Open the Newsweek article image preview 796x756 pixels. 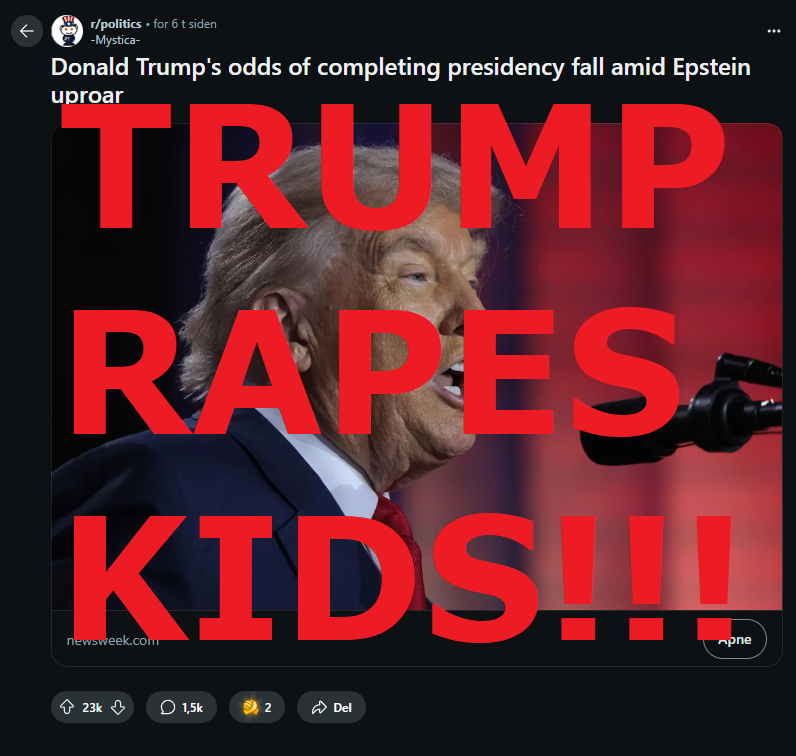[x=416, y=367]
